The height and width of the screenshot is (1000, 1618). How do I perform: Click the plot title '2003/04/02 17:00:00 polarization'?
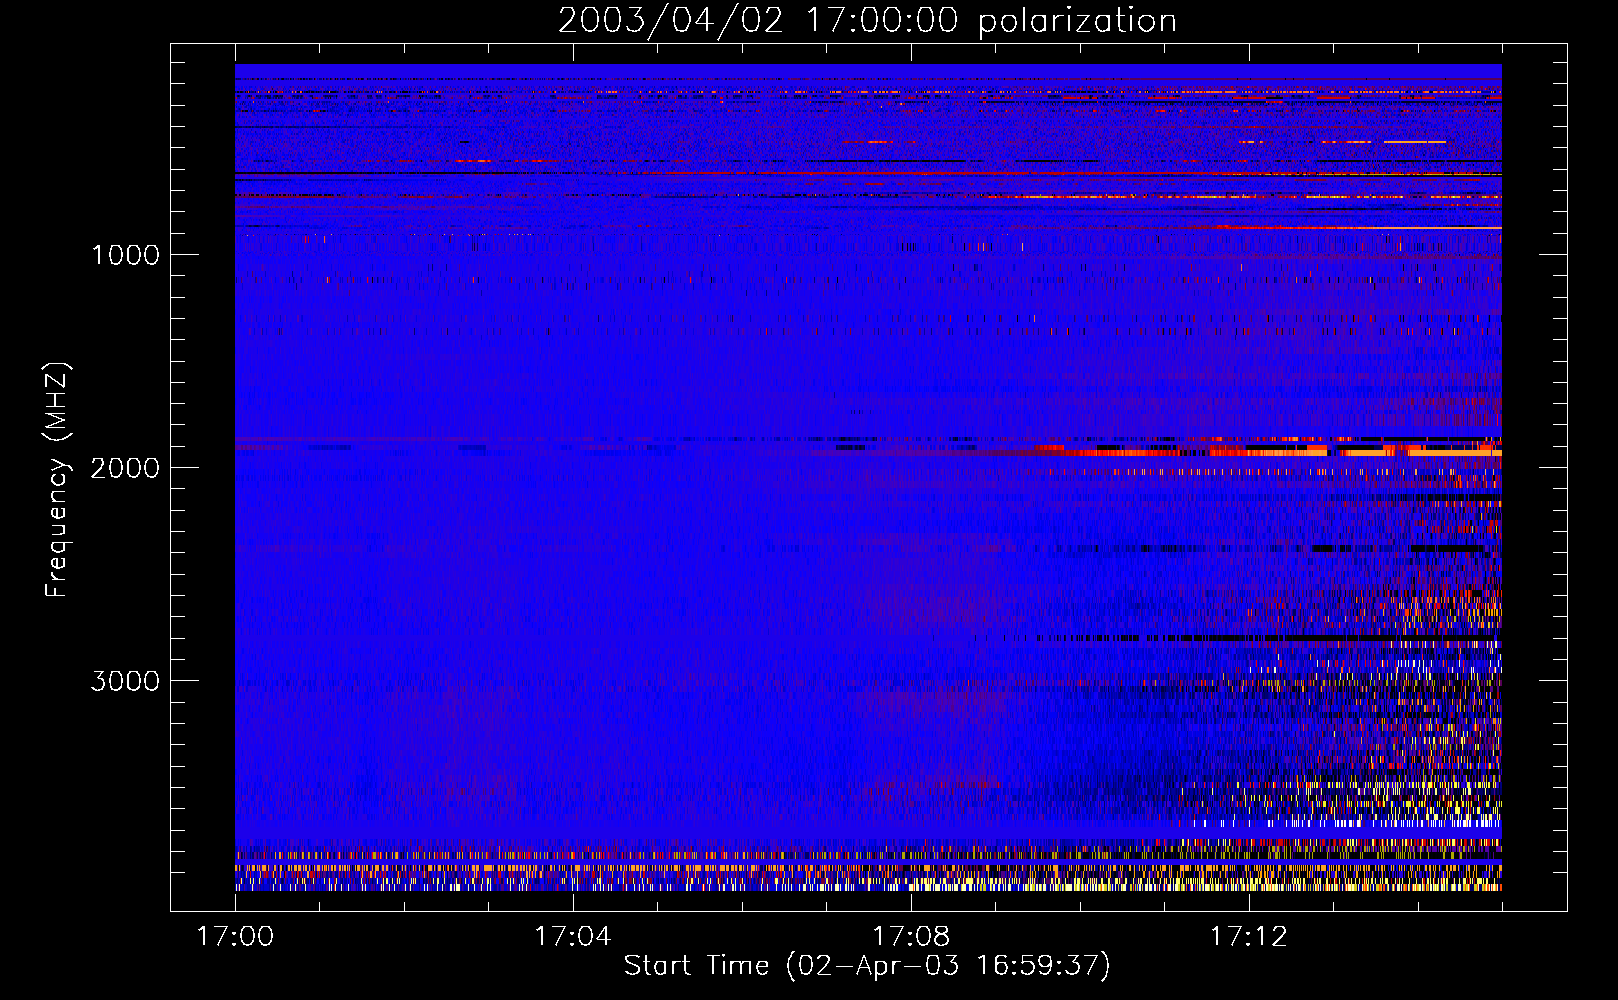click(867, 20)
